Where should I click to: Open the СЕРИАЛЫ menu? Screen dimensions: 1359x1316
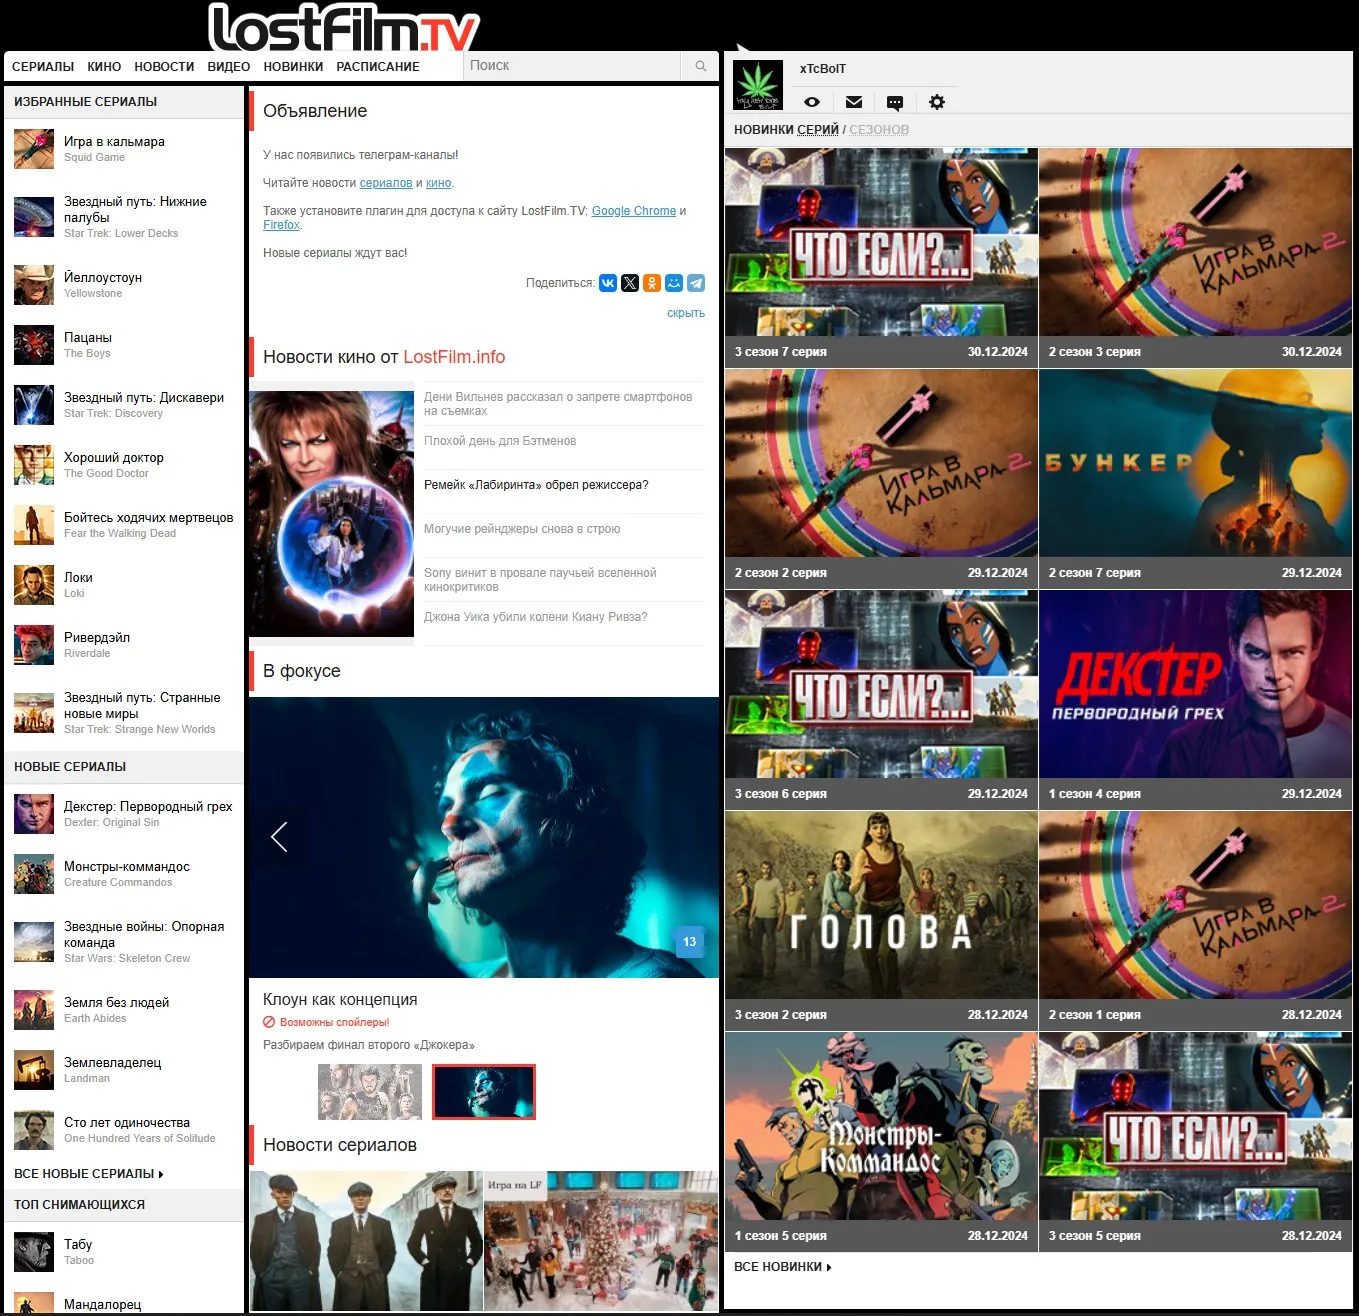tap(43, 67)
